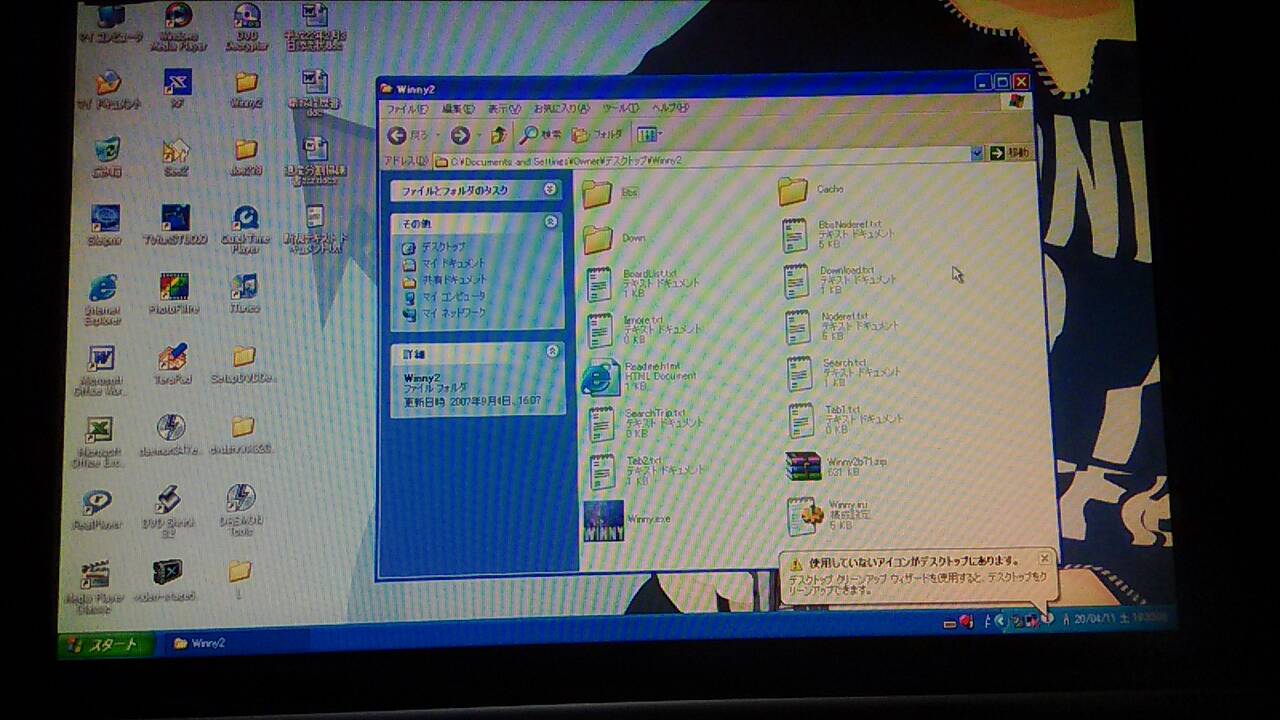Screen dimensions: 1280x720
Task: Click the 移動 (Go) button
Action: pos(1009,152)
